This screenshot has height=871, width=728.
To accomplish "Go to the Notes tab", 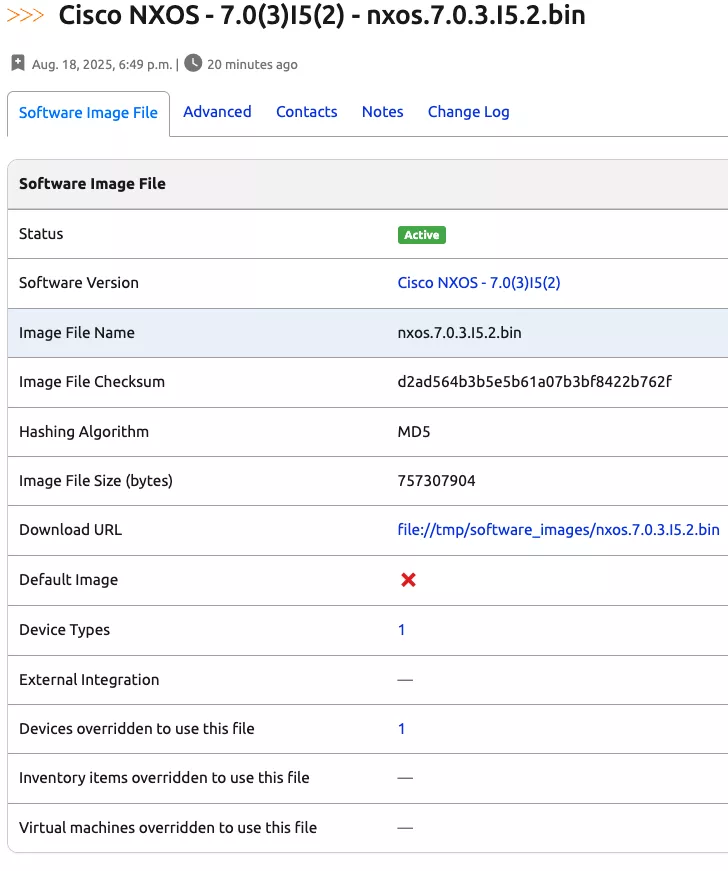I will (382, 112).
